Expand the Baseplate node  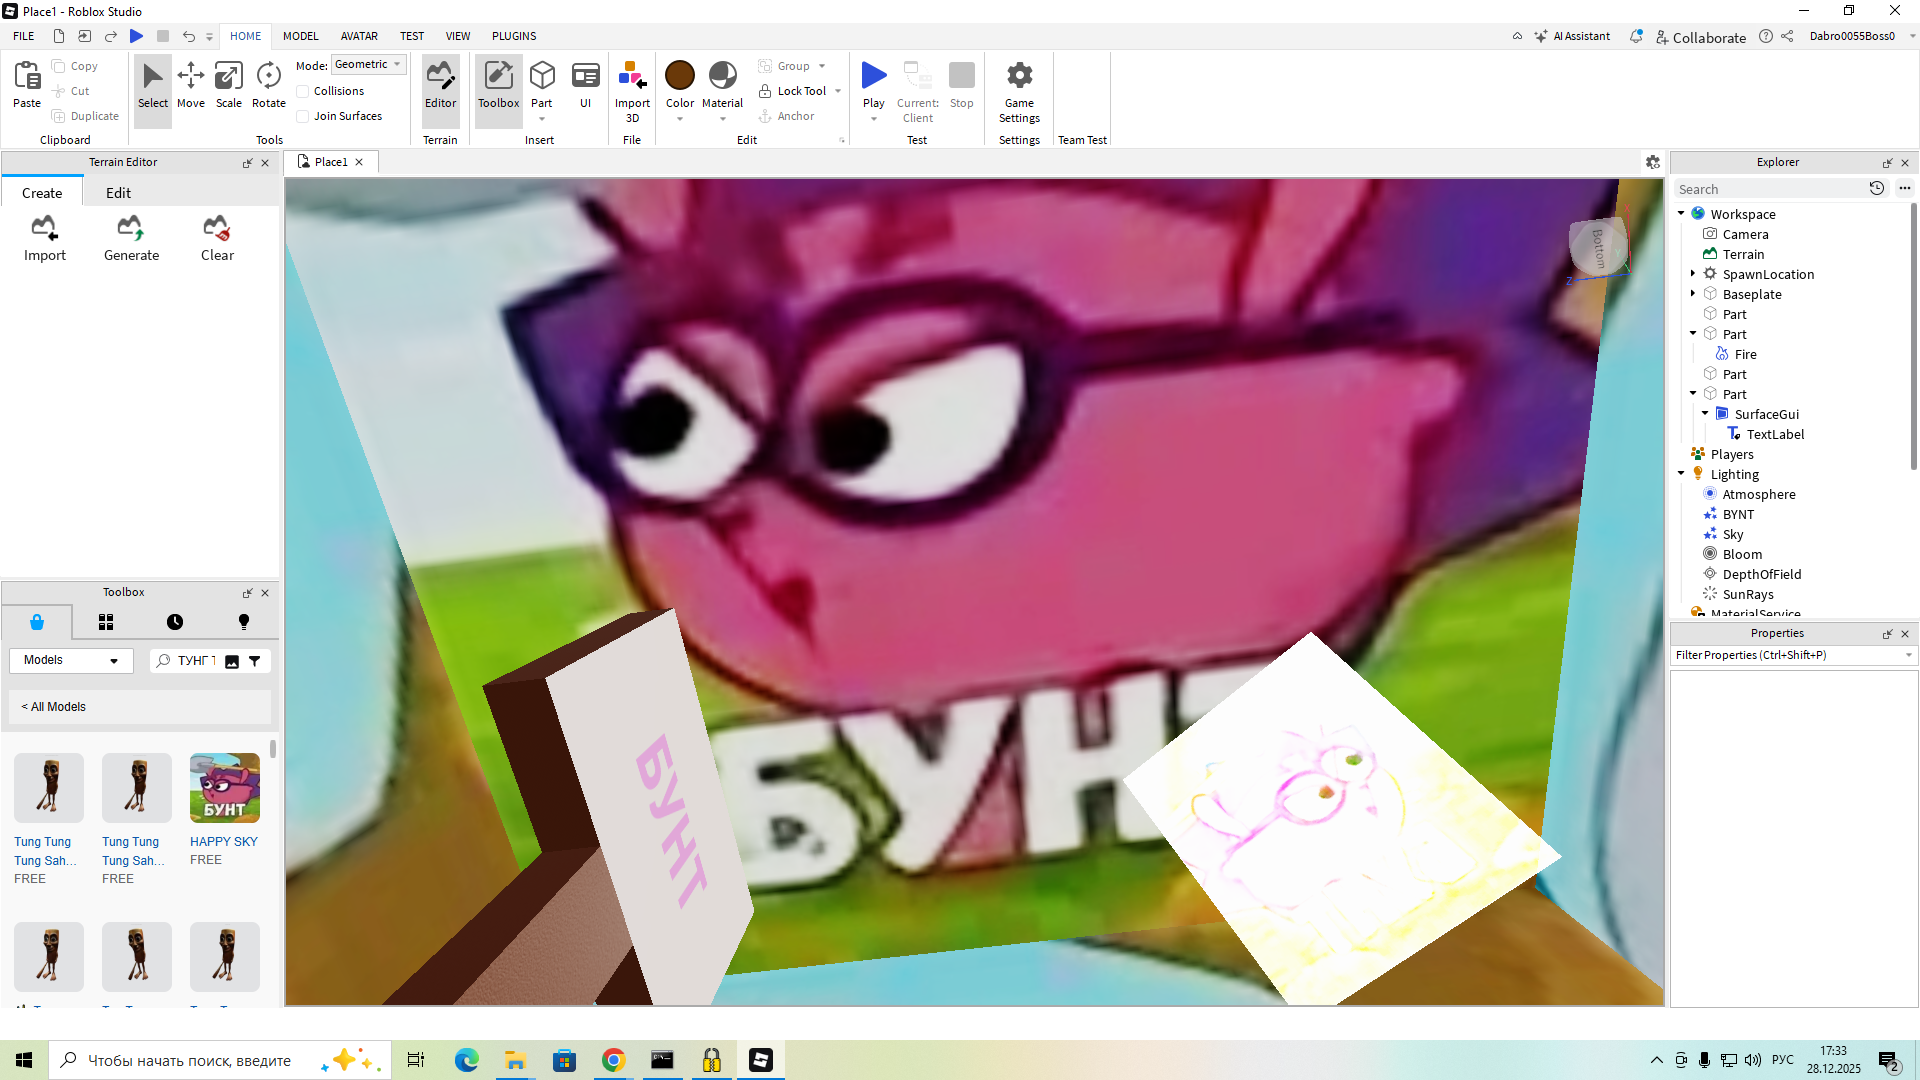click(x=1693, y=294)
